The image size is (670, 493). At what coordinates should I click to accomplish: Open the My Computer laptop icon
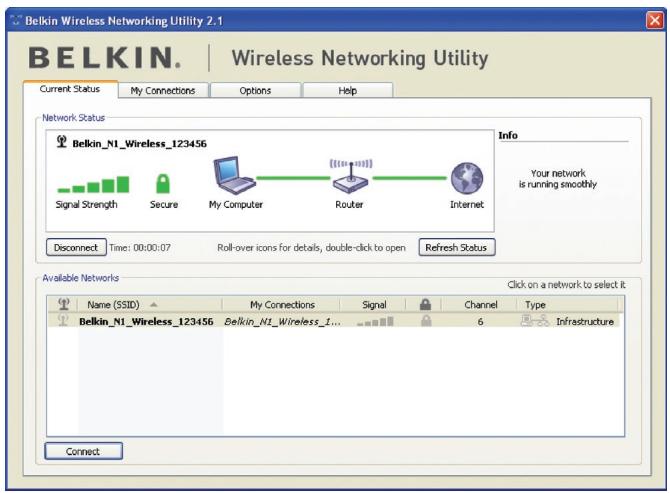point(234,176)
